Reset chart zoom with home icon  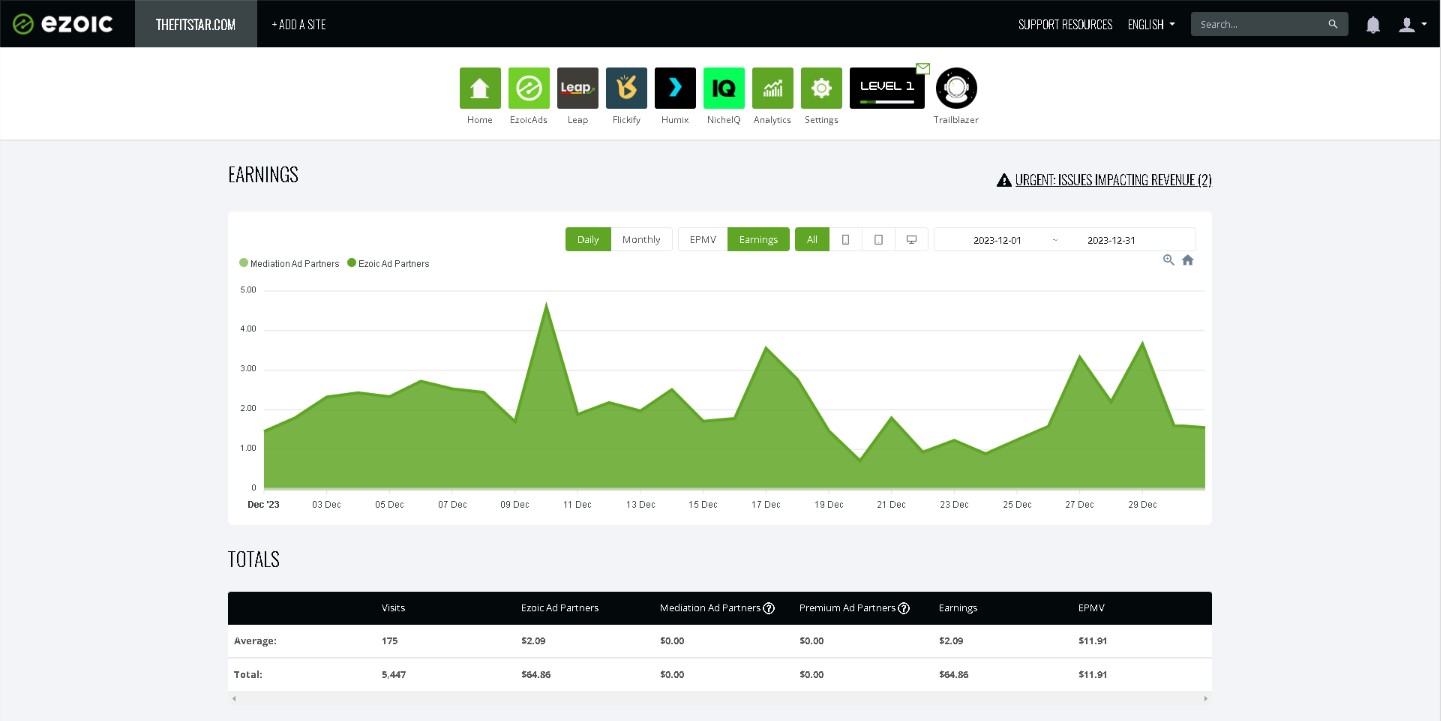tap(1188, 260)
